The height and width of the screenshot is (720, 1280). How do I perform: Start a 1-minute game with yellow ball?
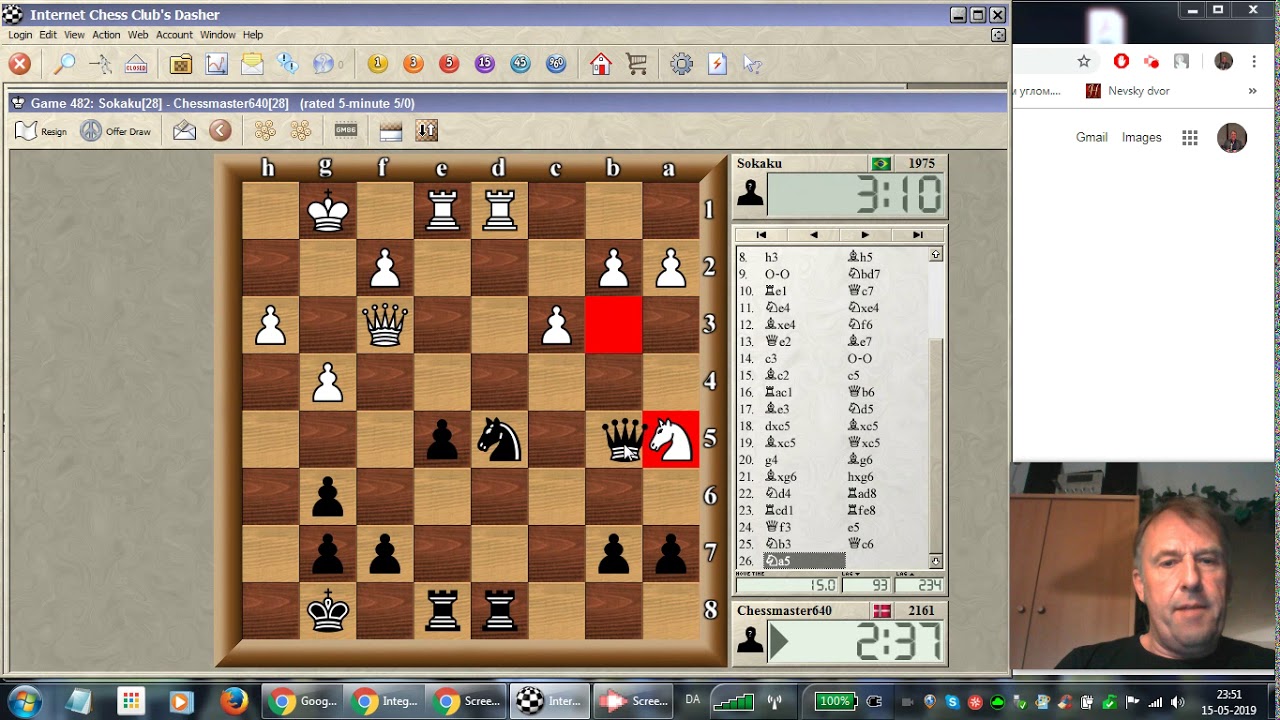coord(378,64)
